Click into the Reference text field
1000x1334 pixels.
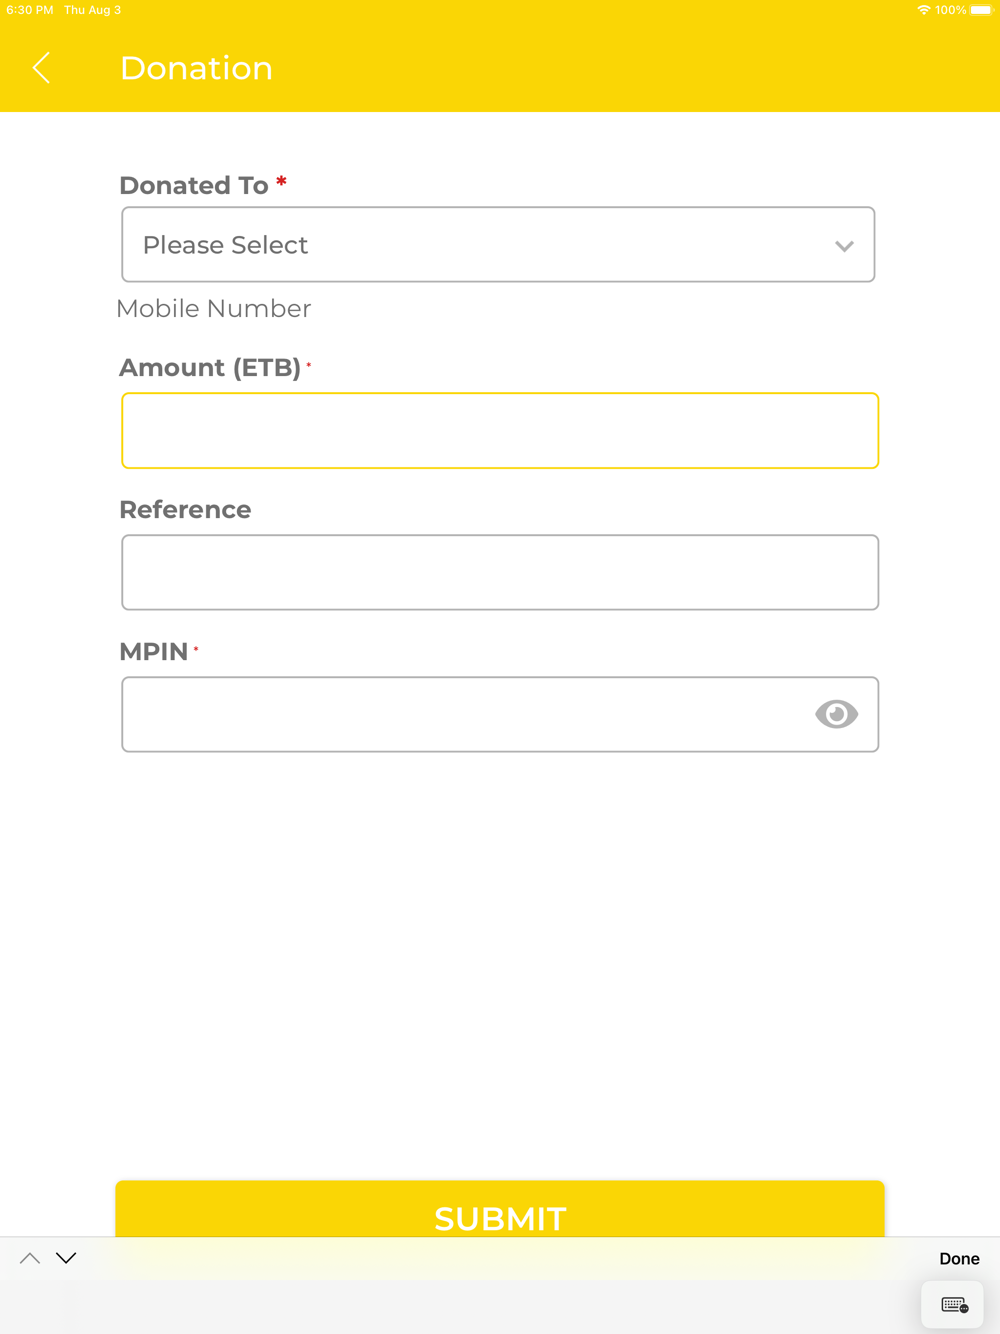[500, 573]
